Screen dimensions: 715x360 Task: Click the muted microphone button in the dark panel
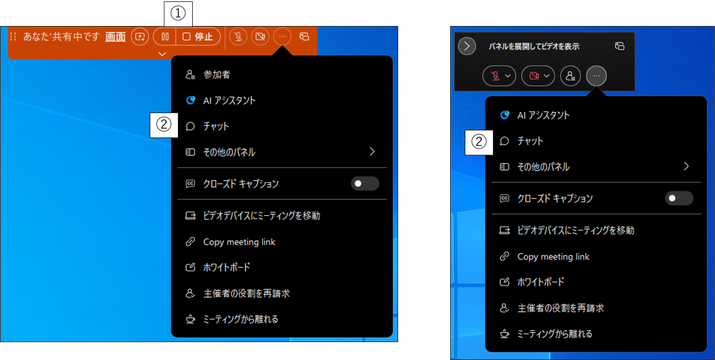(x=494, y=76)
